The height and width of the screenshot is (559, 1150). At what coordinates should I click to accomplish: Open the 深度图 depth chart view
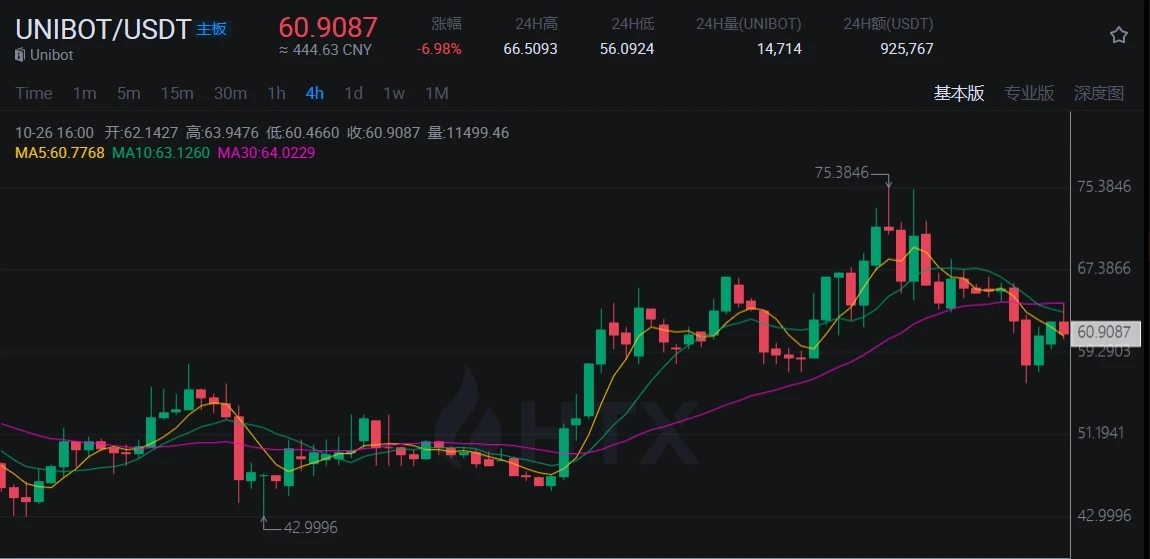[1099, 93]
